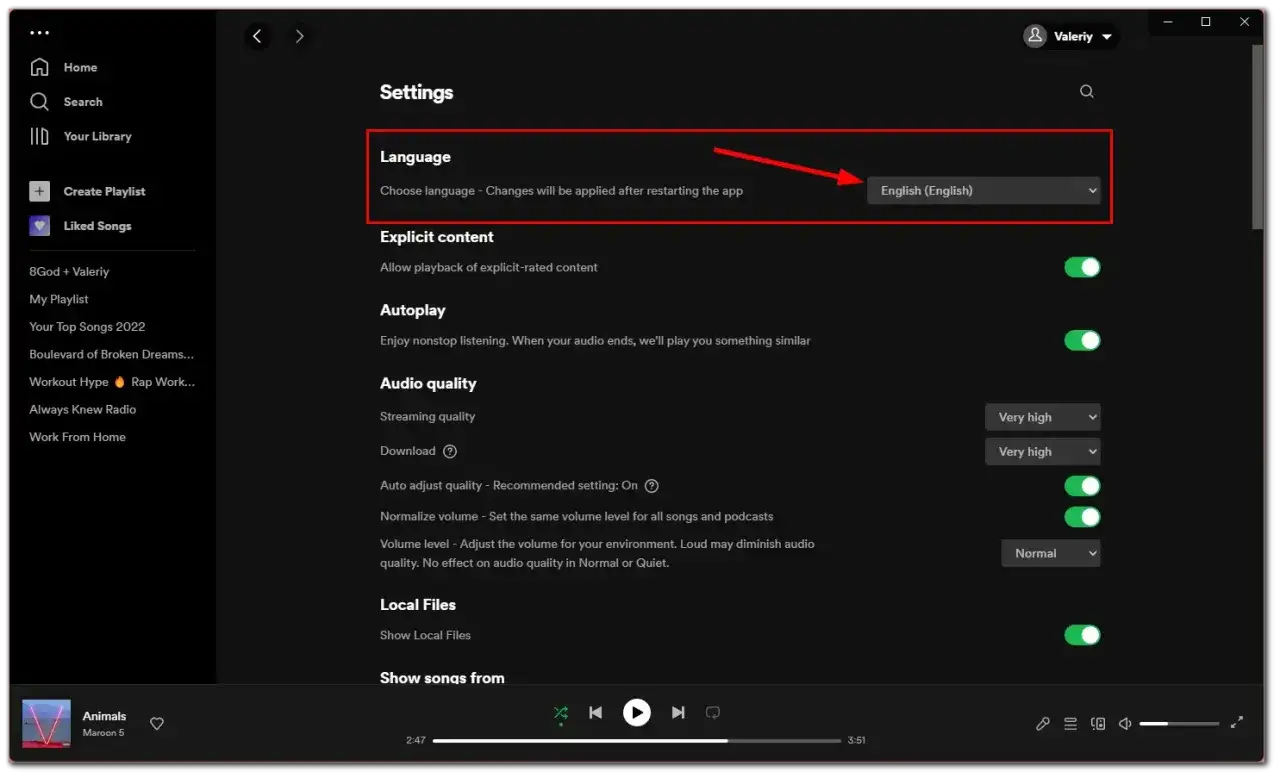
Task: Enter full screen playback mode
Action: point(1237,722)
